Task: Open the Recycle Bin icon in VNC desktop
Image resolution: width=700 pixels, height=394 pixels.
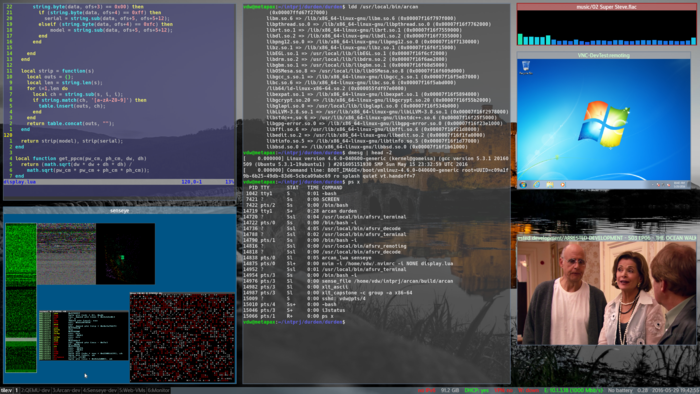Action: tap(525, 67)
